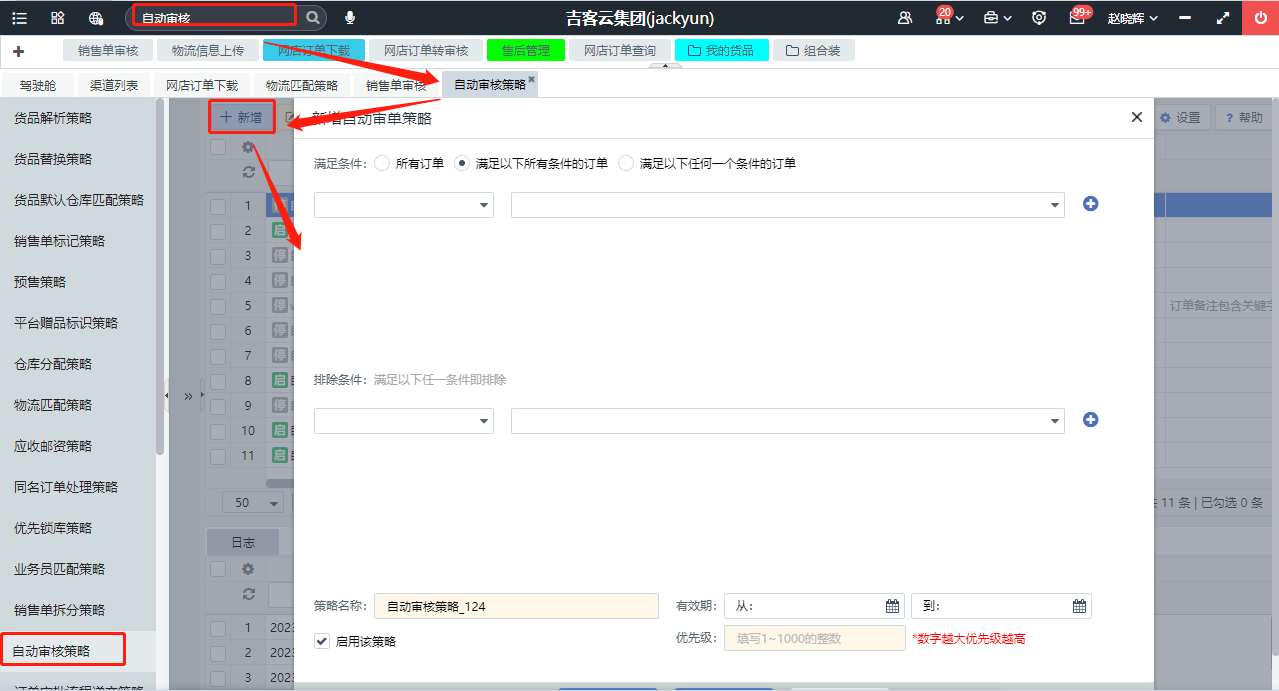Viewport: 1279px width, 691px height.
Task: Check the checkbox for strategy row 10
Action: tap(218, 431)
